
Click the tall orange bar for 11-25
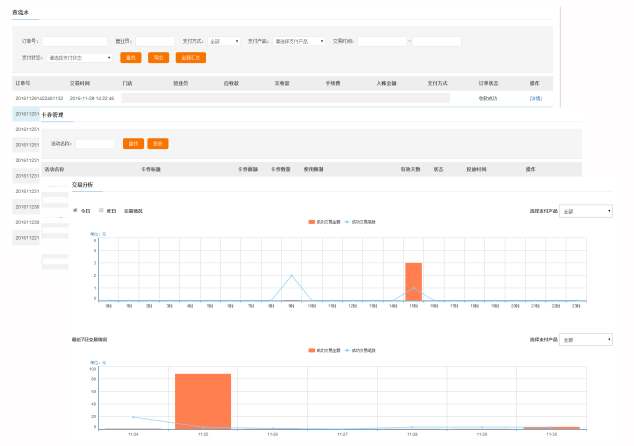[203, 400]
